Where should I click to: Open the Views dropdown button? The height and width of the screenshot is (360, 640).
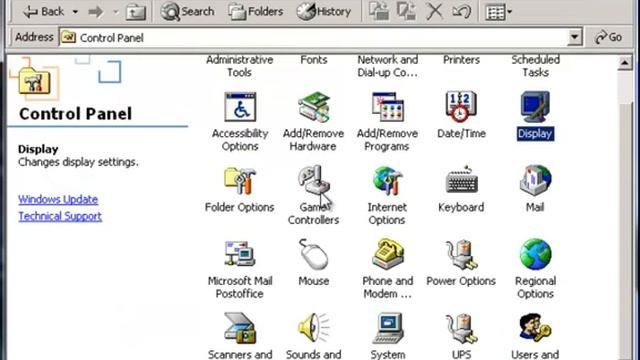498,12
